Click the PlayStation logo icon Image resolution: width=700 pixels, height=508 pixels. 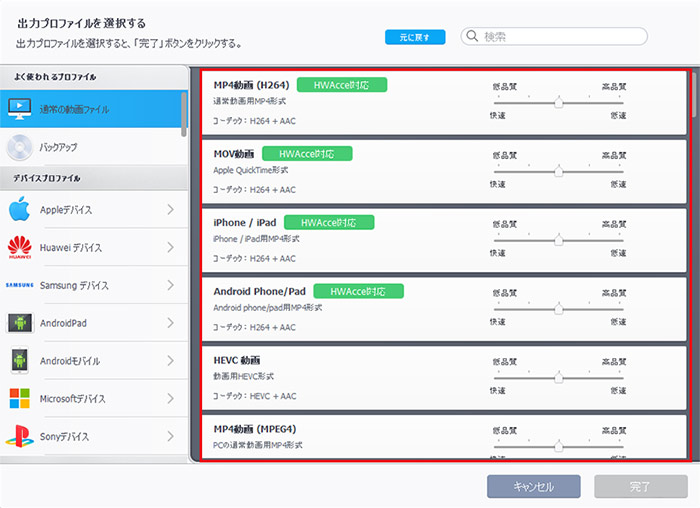tap(20, 436)
